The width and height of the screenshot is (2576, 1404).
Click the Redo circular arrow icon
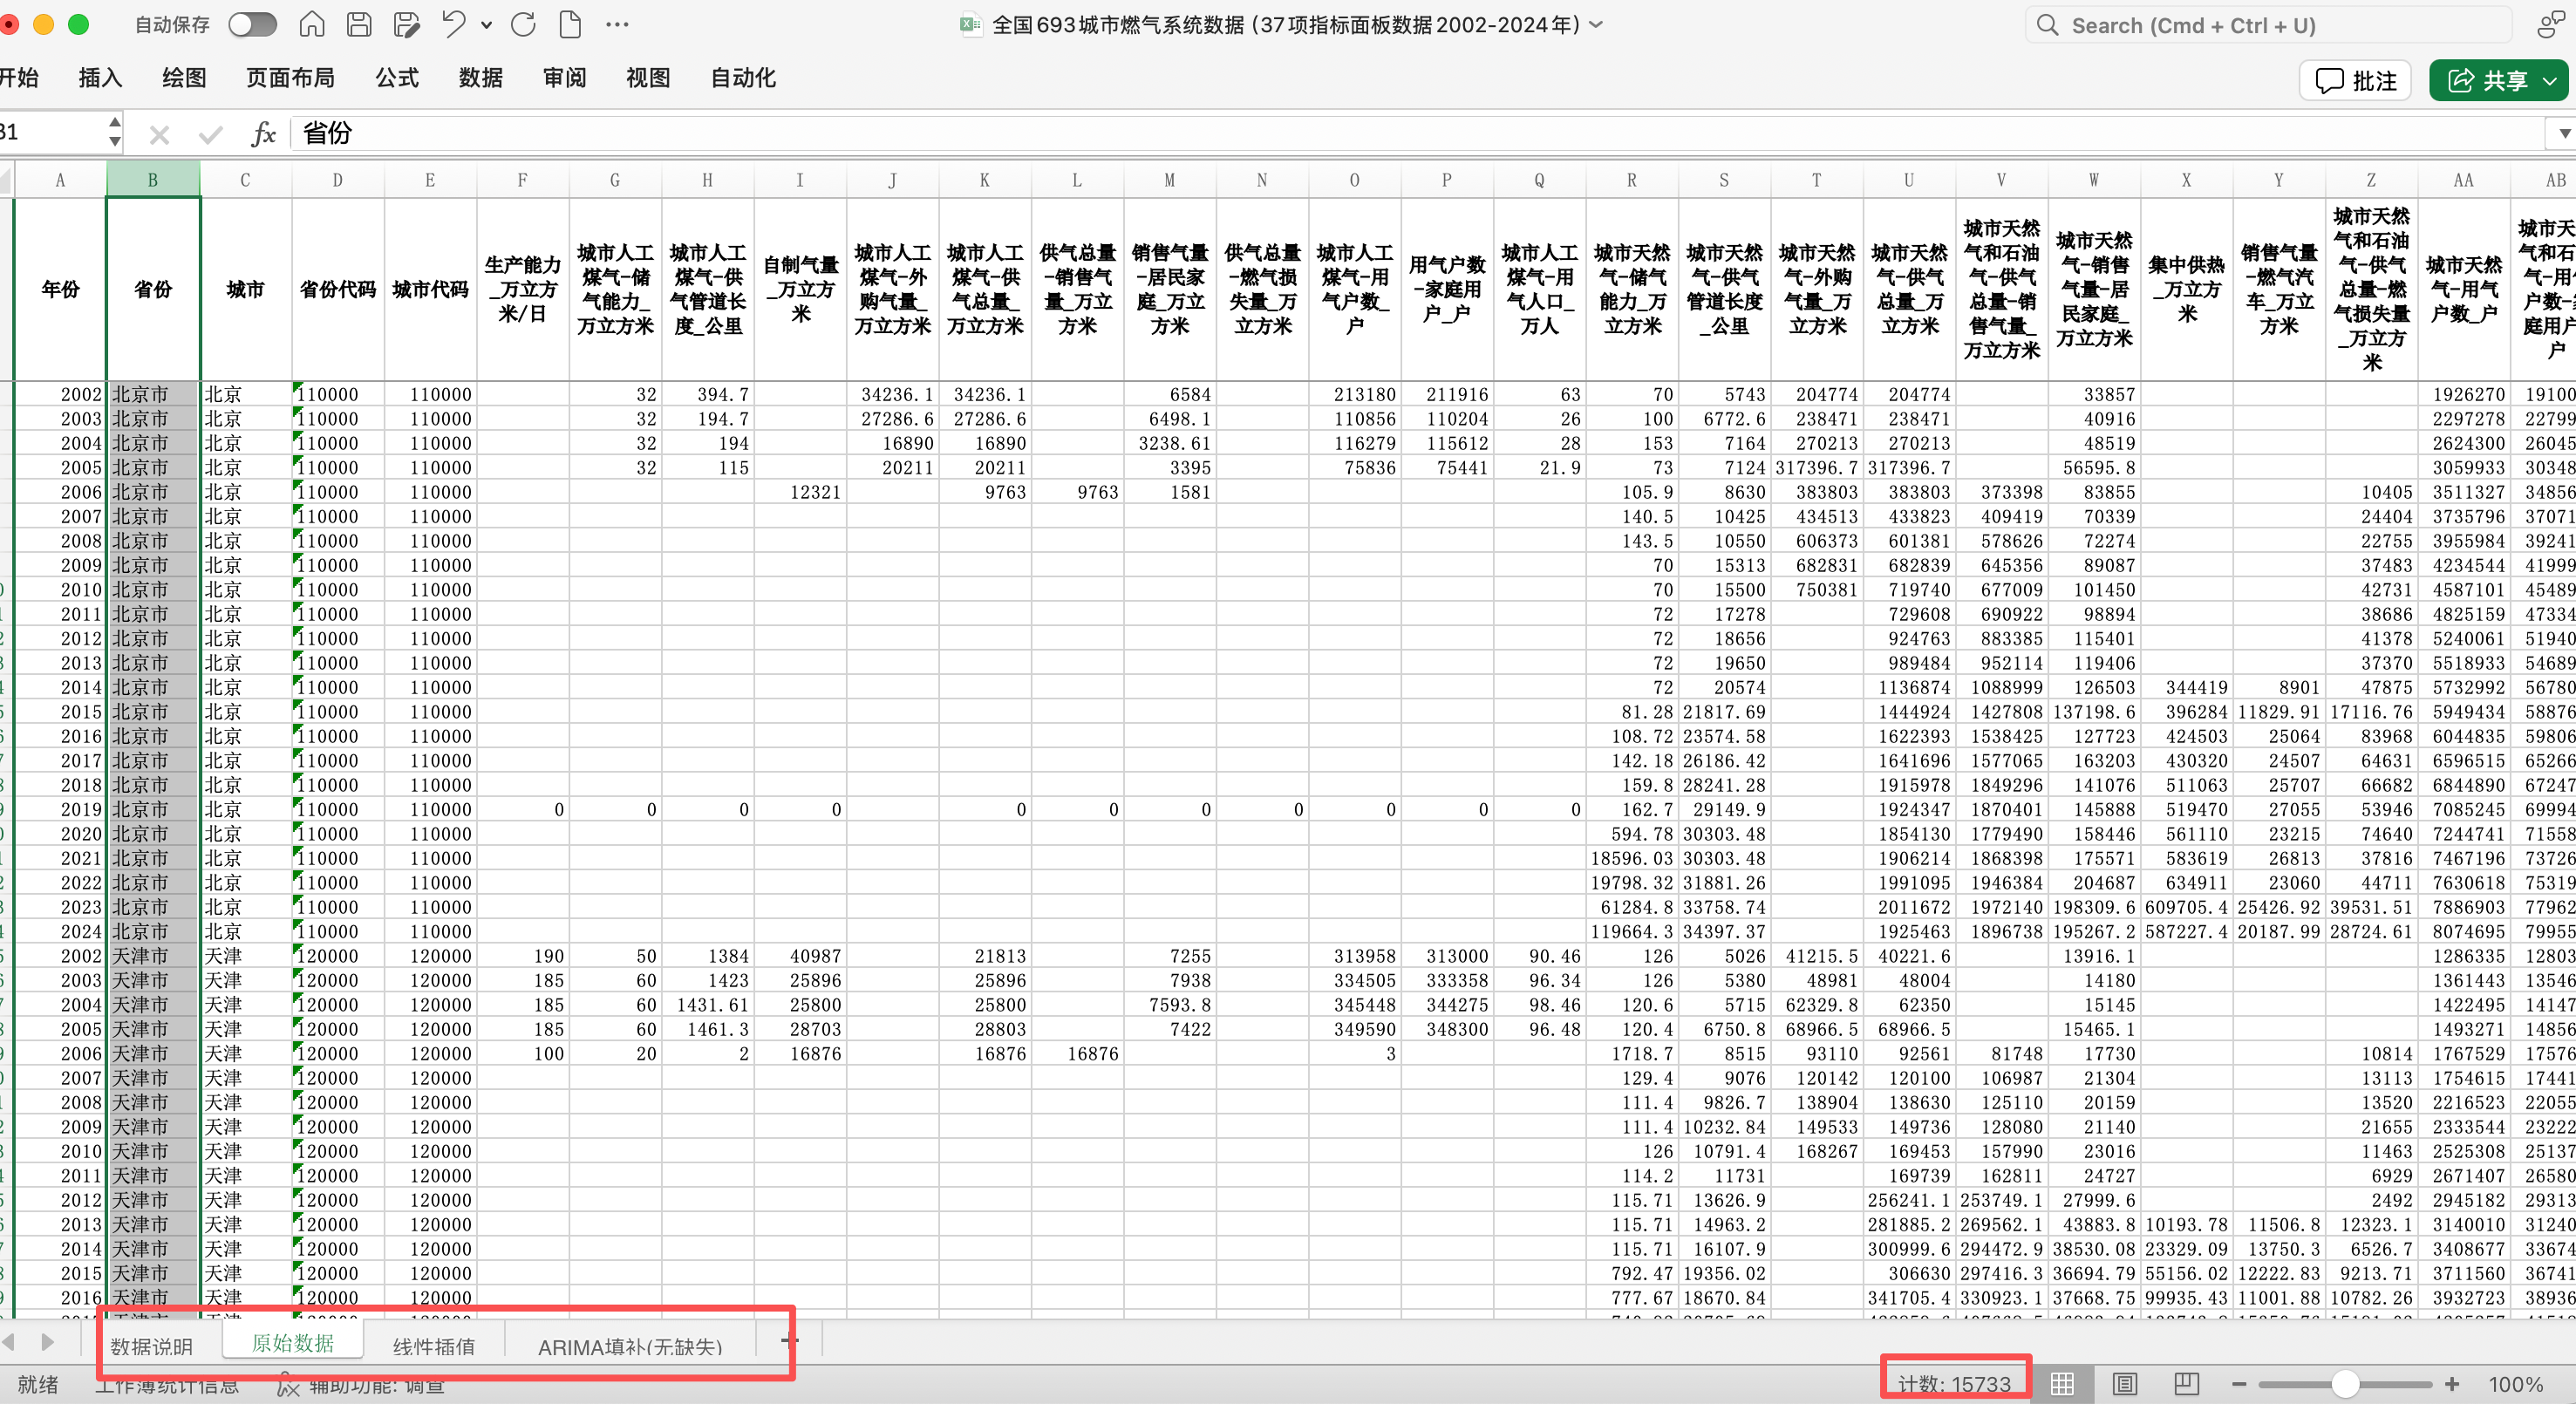click(523, 25)
